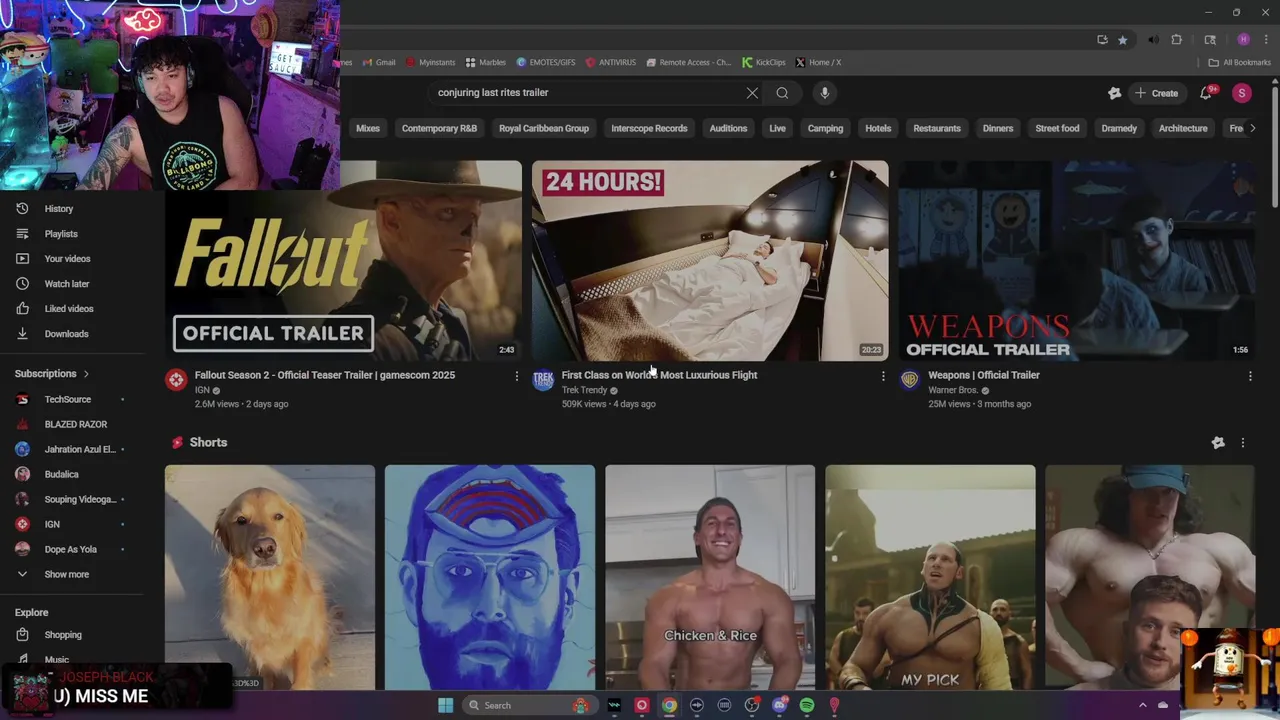Image resolution: width=1280 pixels, height=720 pixels.
Task: Open the IGN channel avatar under Fallout
Action: click(176, 380)
